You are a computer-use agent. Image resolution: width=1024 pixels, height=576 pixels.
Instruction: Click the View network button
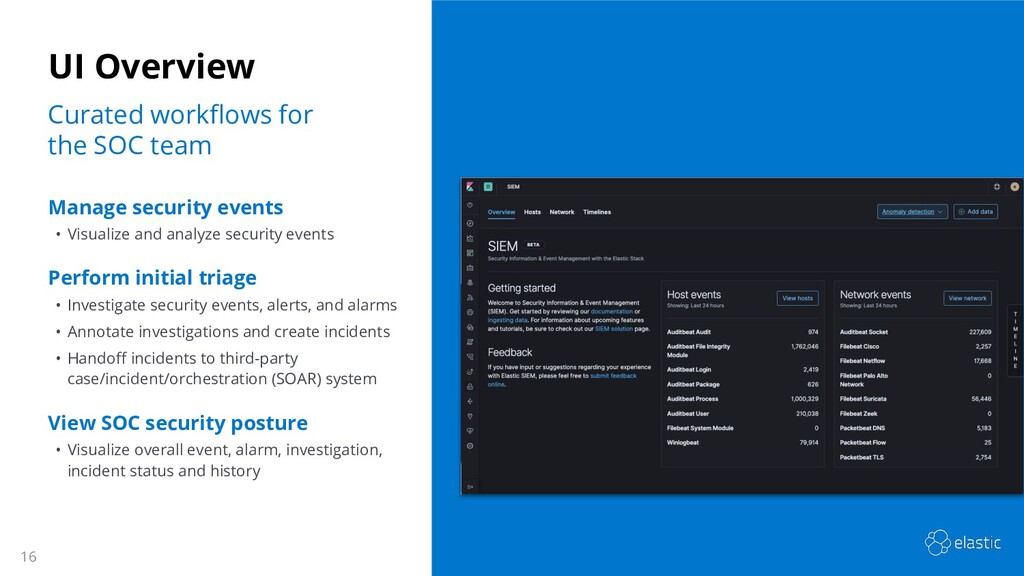tap(967, 298)
